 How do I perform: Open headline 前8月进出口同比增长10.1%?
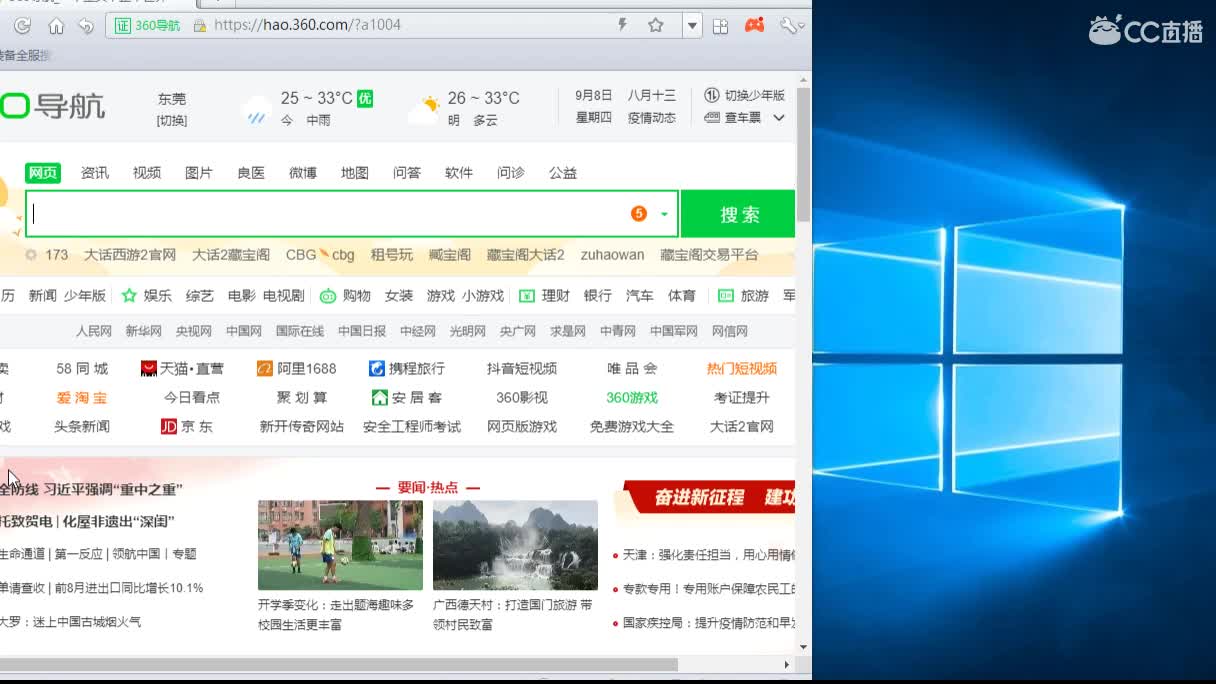pyautogui.click(x=128, y=588)
